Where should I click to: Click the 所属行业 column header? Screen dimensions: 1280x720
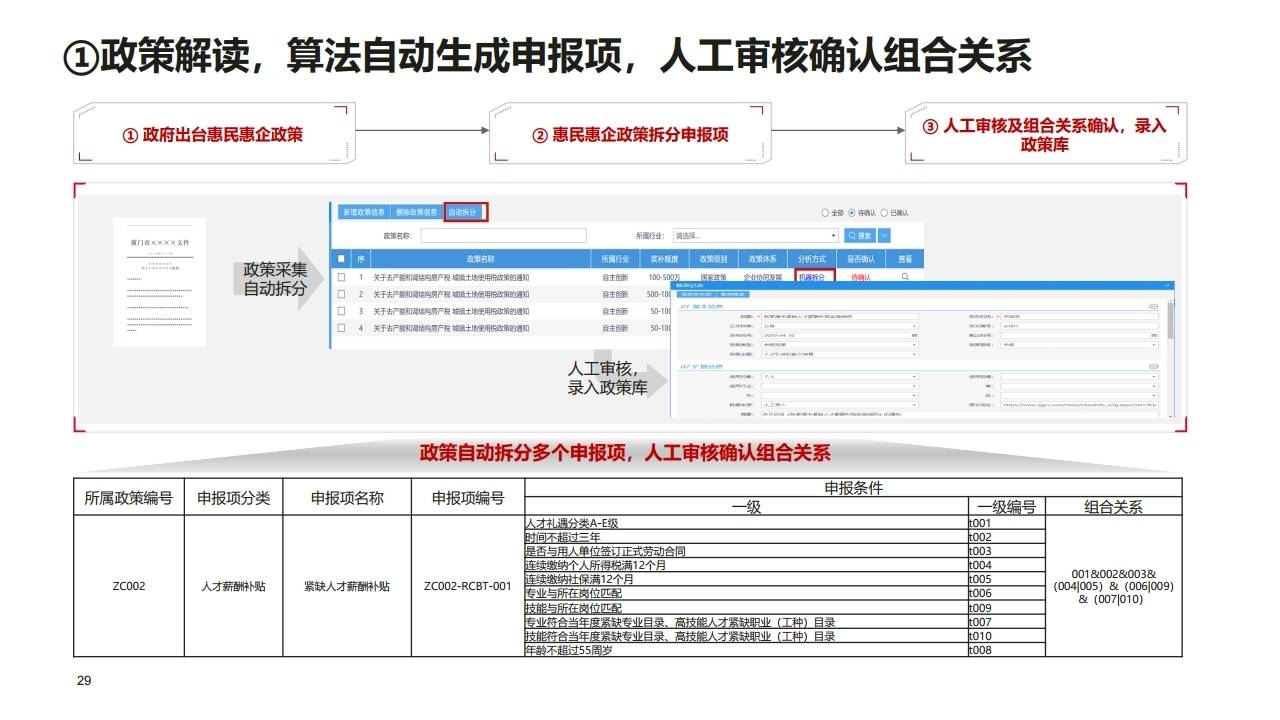(616, 259)
